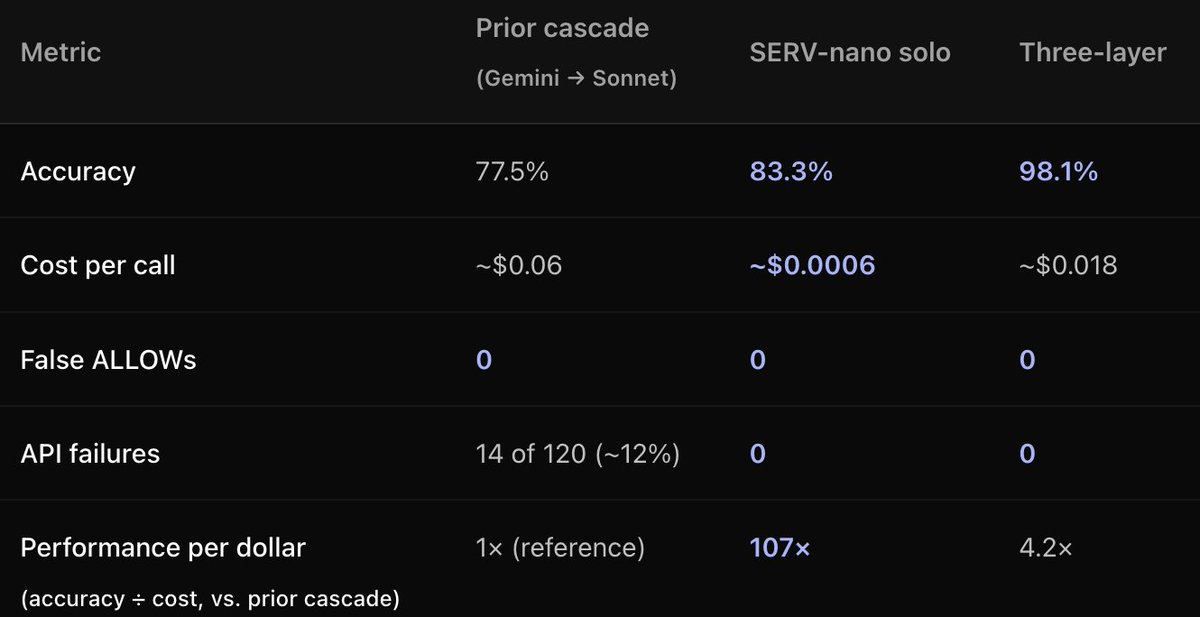Click the highlighted ~$0.0006 cost value
Image resolution: width=1200 pixels, height=617 pixels.
(x=812, y=266)
